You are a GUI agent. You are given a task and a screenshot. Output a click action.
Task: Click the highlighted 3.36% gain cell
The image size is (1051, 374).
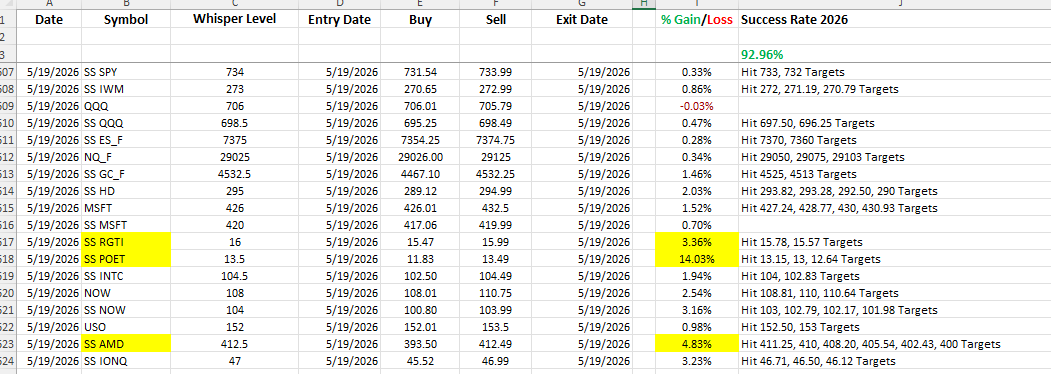697,242
